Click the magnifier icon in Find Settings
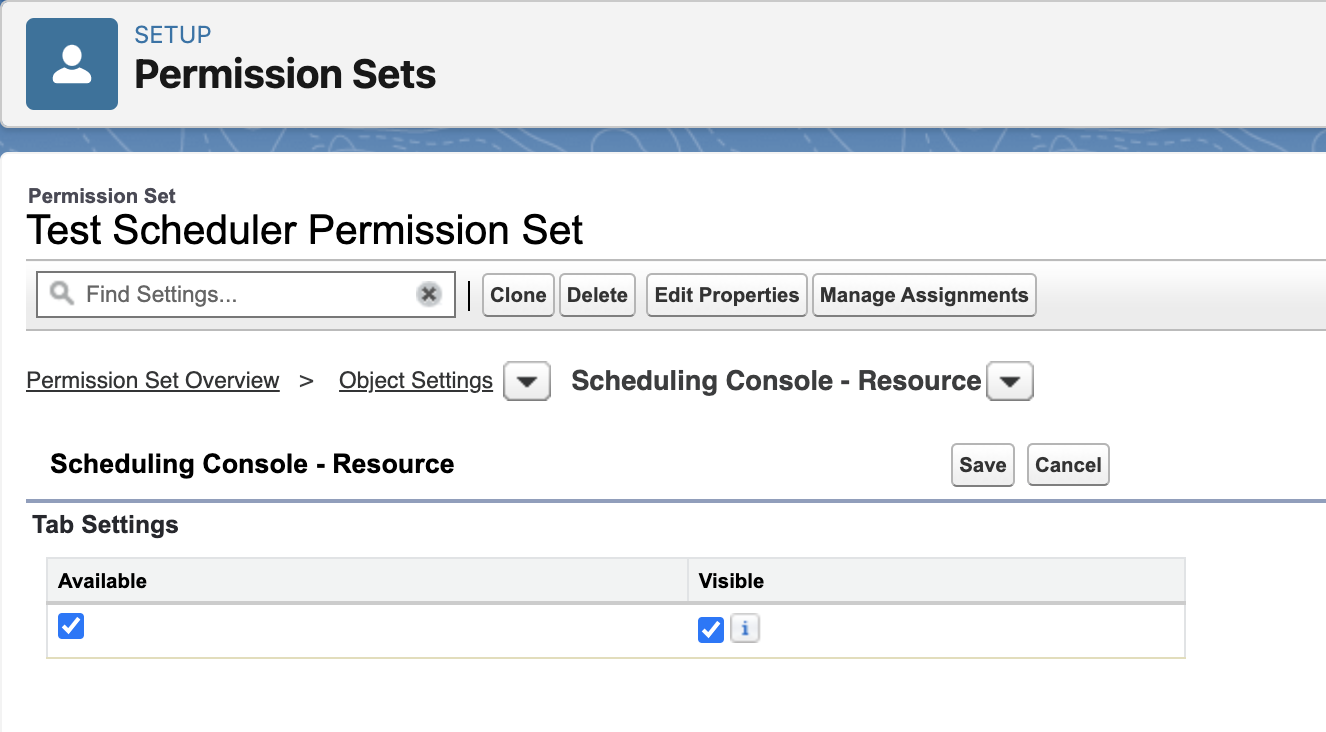The width and height of the screenshot is (1326, 732). tap(62, 294)
